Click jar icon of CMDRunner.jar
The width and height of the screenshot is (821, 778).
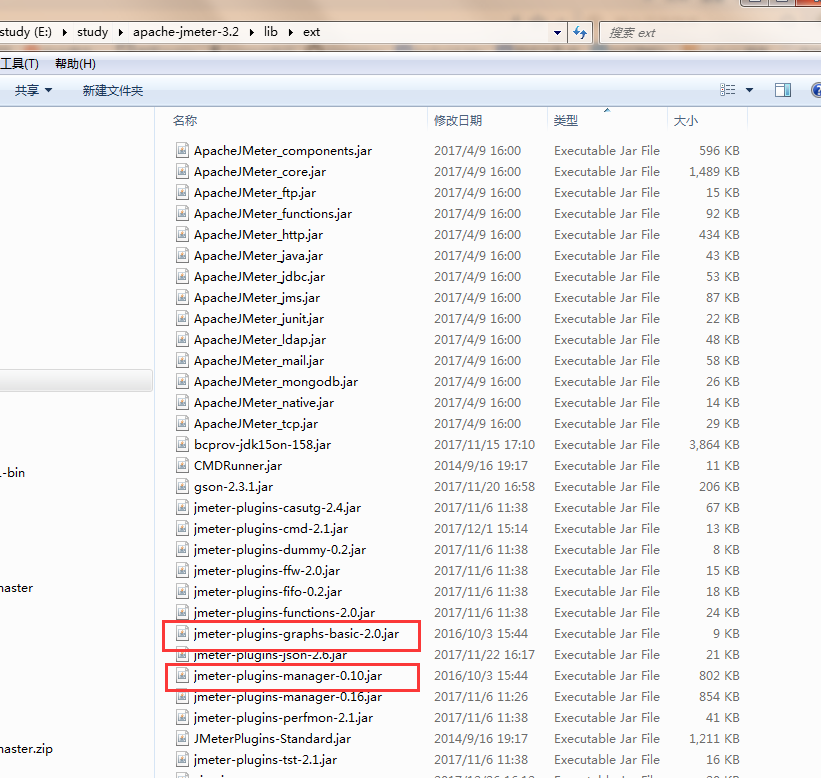[x=182, y=465]
